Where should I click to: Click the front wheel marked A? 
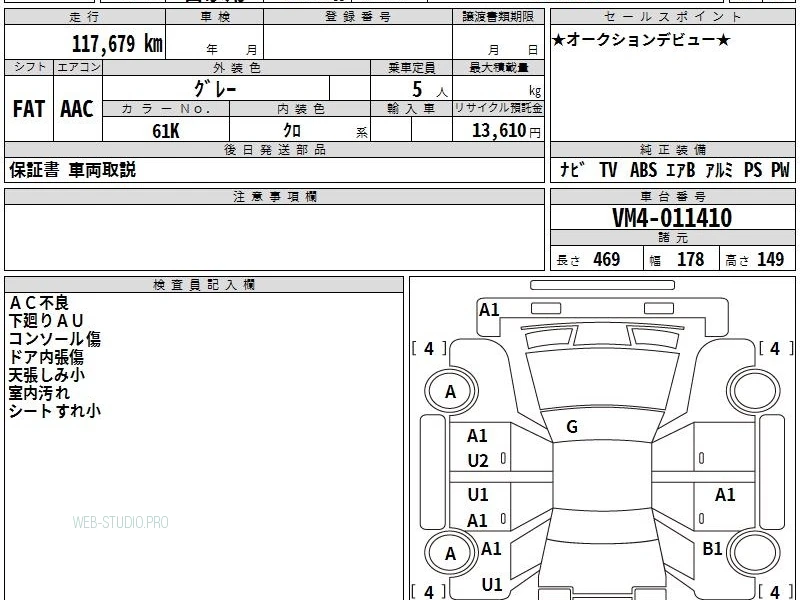click(451, 392)
